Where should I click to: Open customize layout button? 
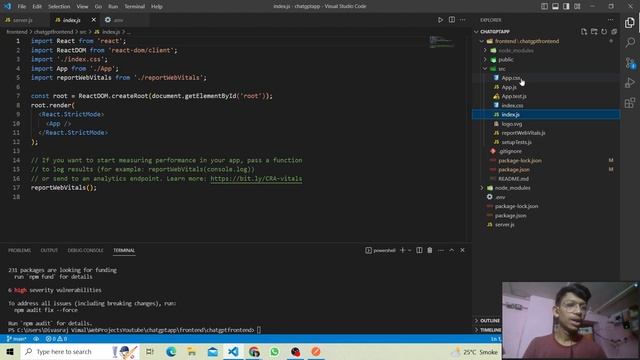pos(577,6)
